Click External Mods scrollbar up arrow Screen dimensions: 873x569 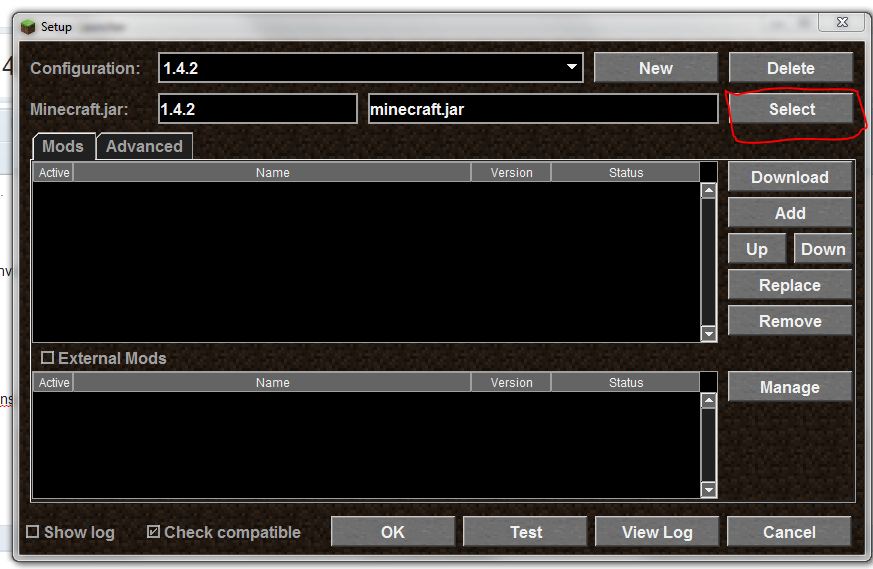tap(708, 401)
